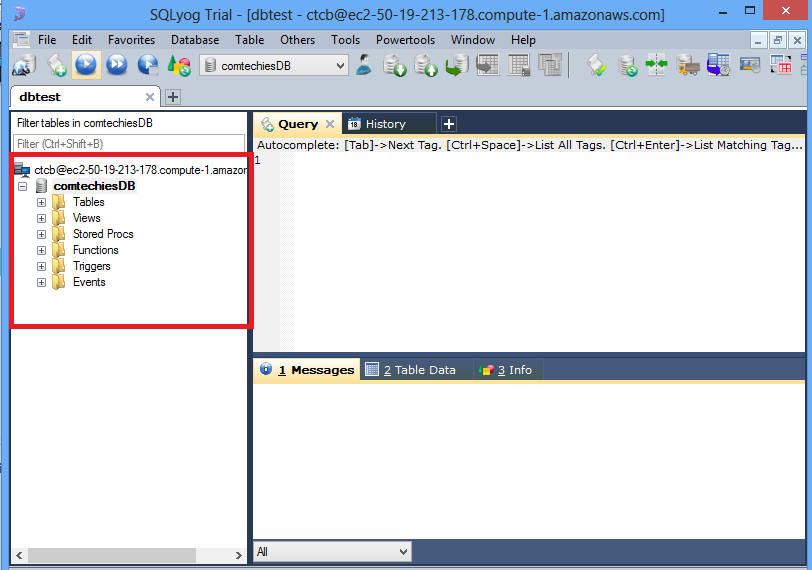The height and width of the screenshot is (570, 812).
Task: Refresh the object browser using the shapes icon
Action: 179,66
